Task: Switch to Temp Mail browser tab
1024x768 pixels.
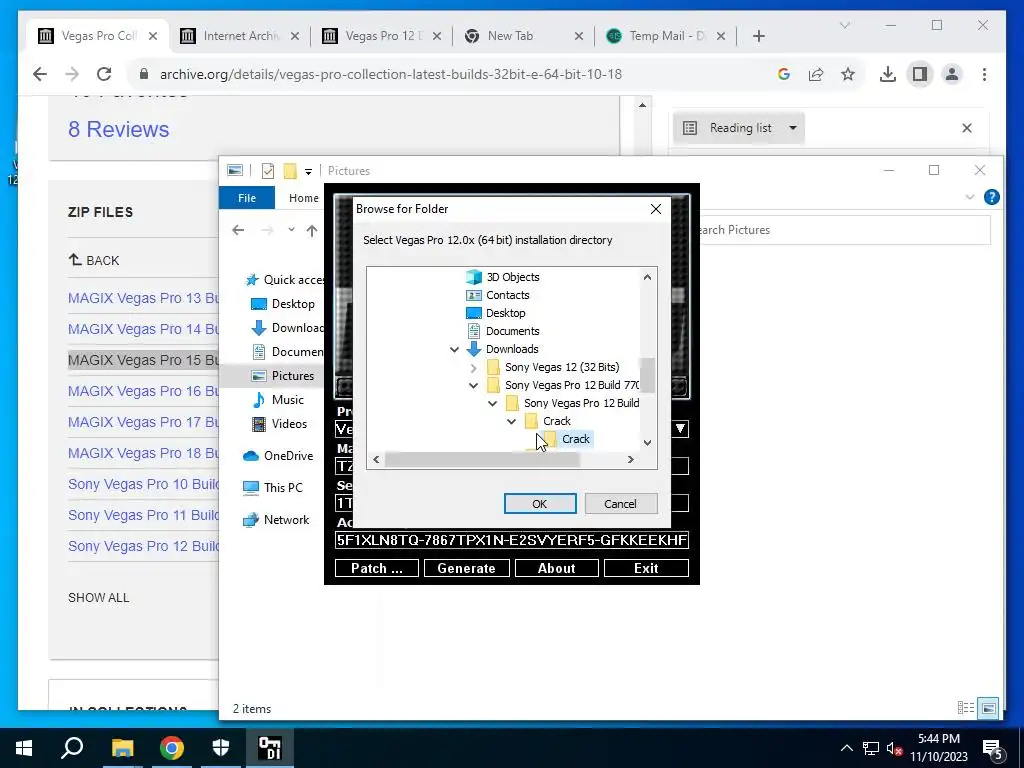Action: tap(666, 36)
